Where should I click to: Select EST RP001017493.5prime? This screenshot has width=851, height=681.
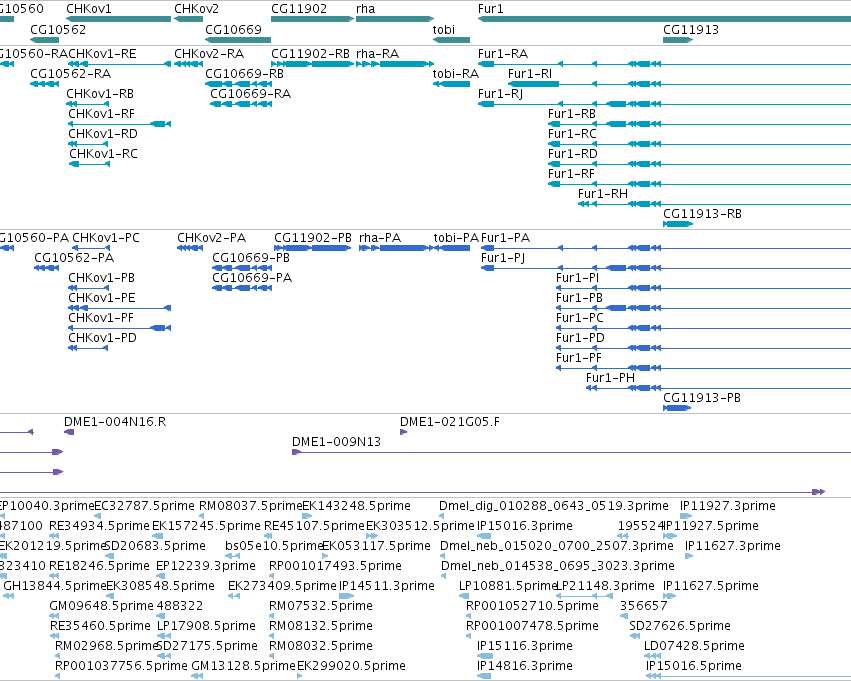coord(335,566)
